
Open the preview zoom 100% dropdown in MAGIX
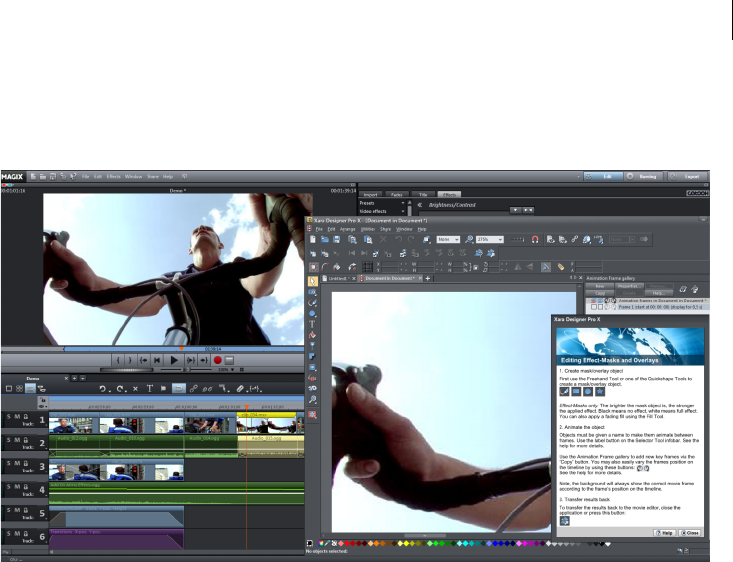pos(232,369)
